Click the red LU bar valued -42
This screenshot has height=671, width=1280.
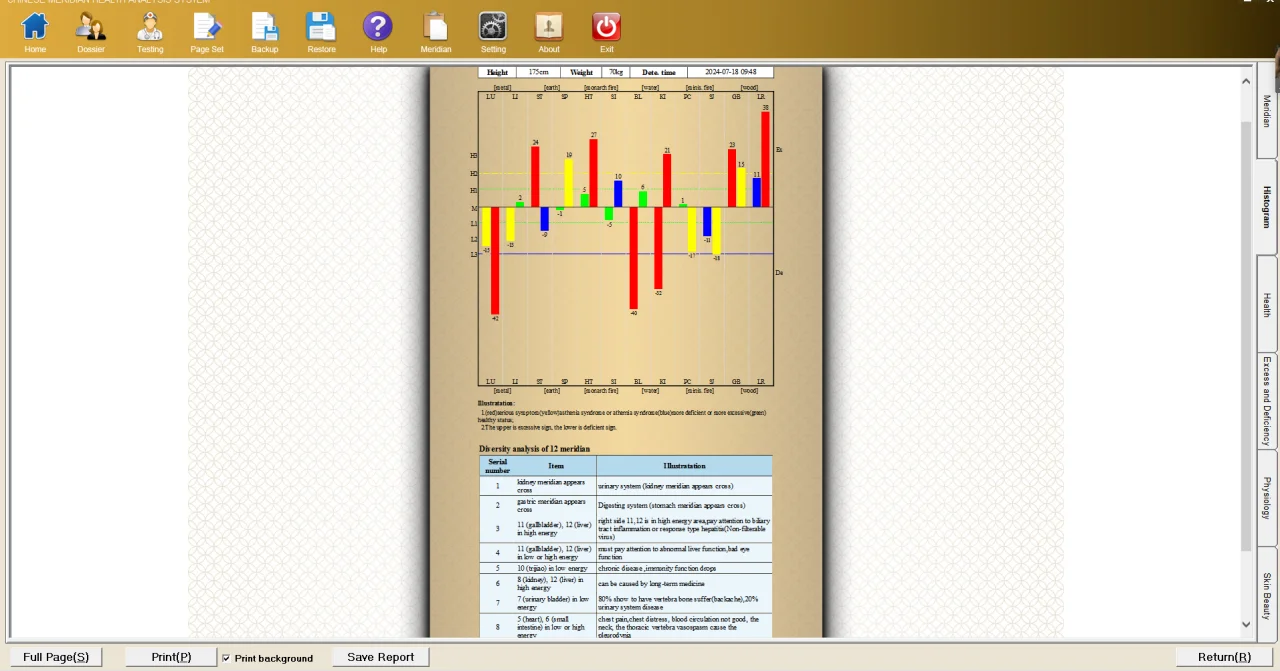tap(495, 260)
